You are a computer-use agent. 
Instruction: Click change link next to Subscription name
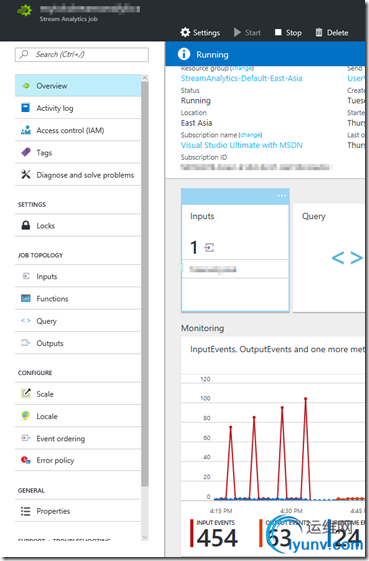point(251,135)
